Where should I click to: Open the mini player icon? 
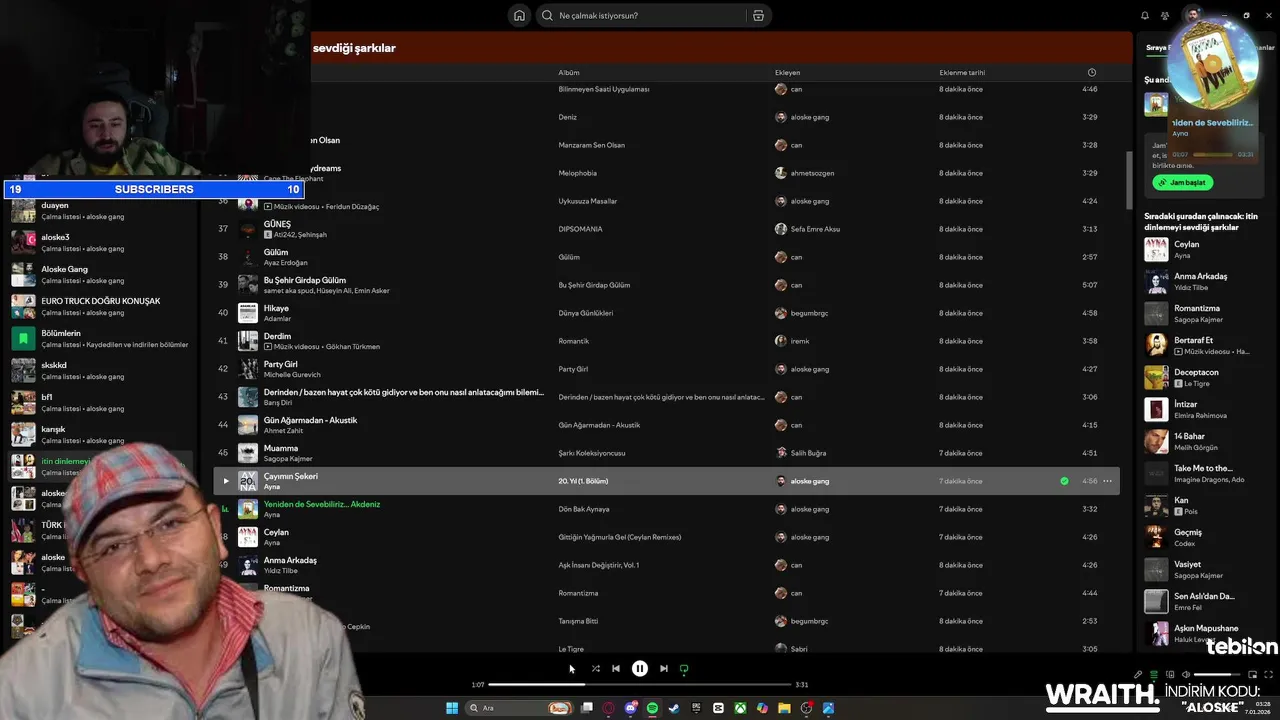[1252, 675]
